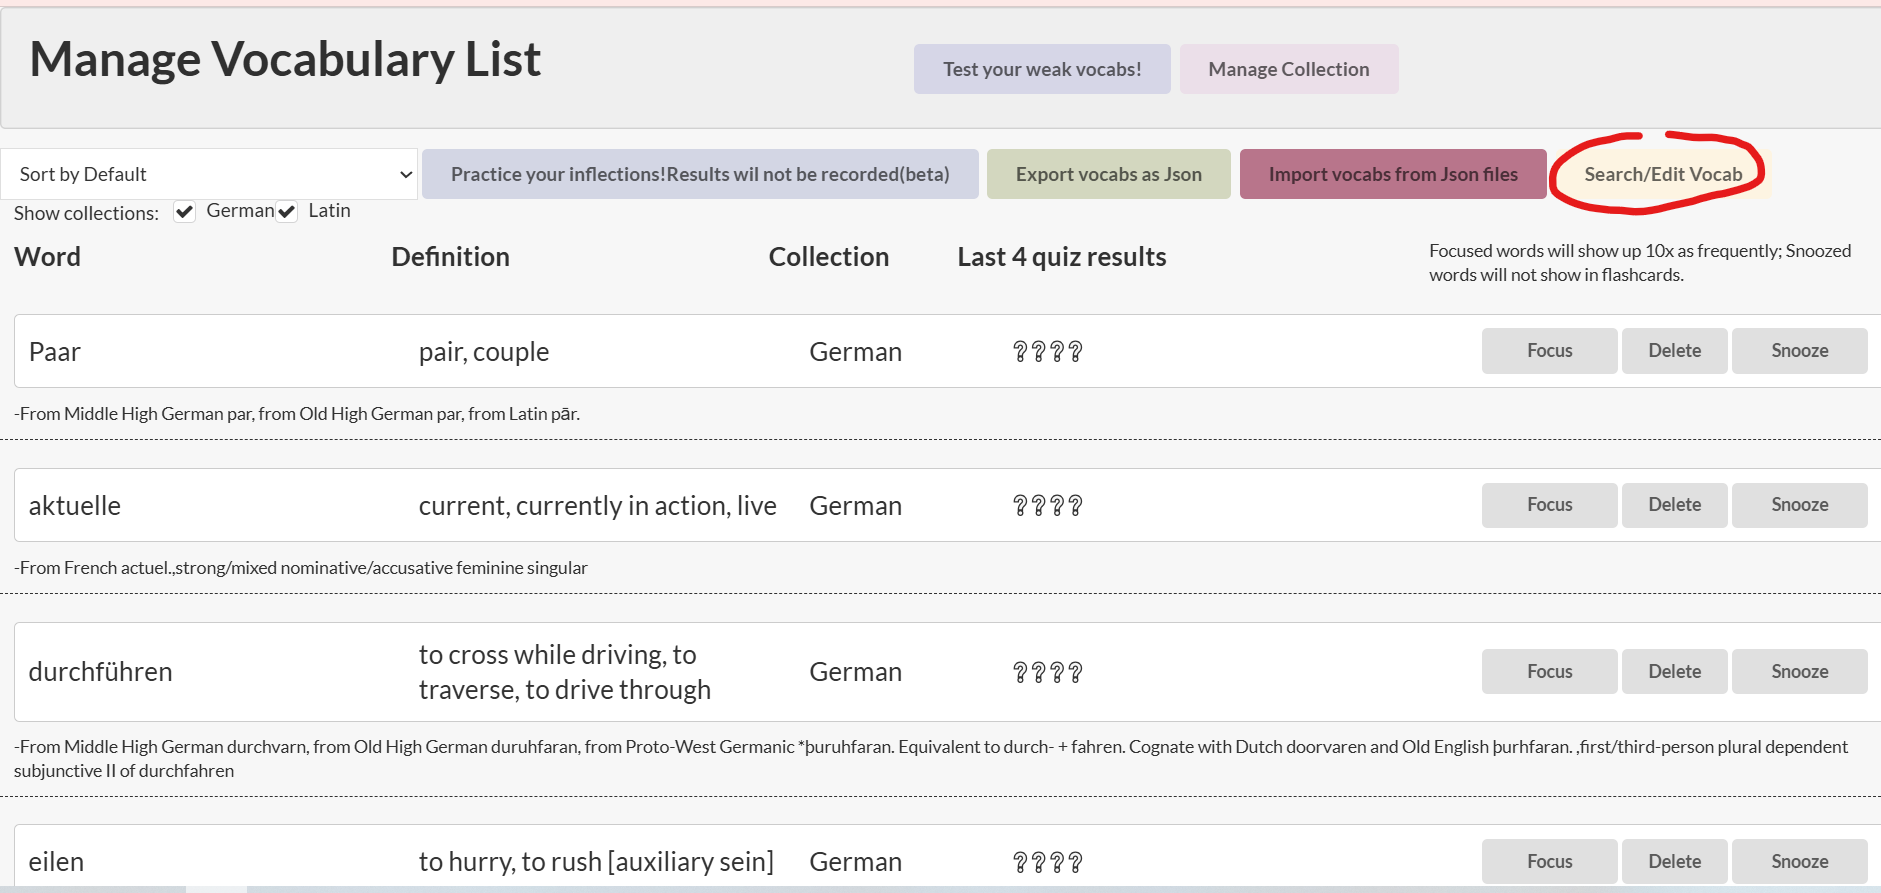This screenshot has width=1881, height=893.
Task: Import vocabs from Json files
Action: point(1393,174)
